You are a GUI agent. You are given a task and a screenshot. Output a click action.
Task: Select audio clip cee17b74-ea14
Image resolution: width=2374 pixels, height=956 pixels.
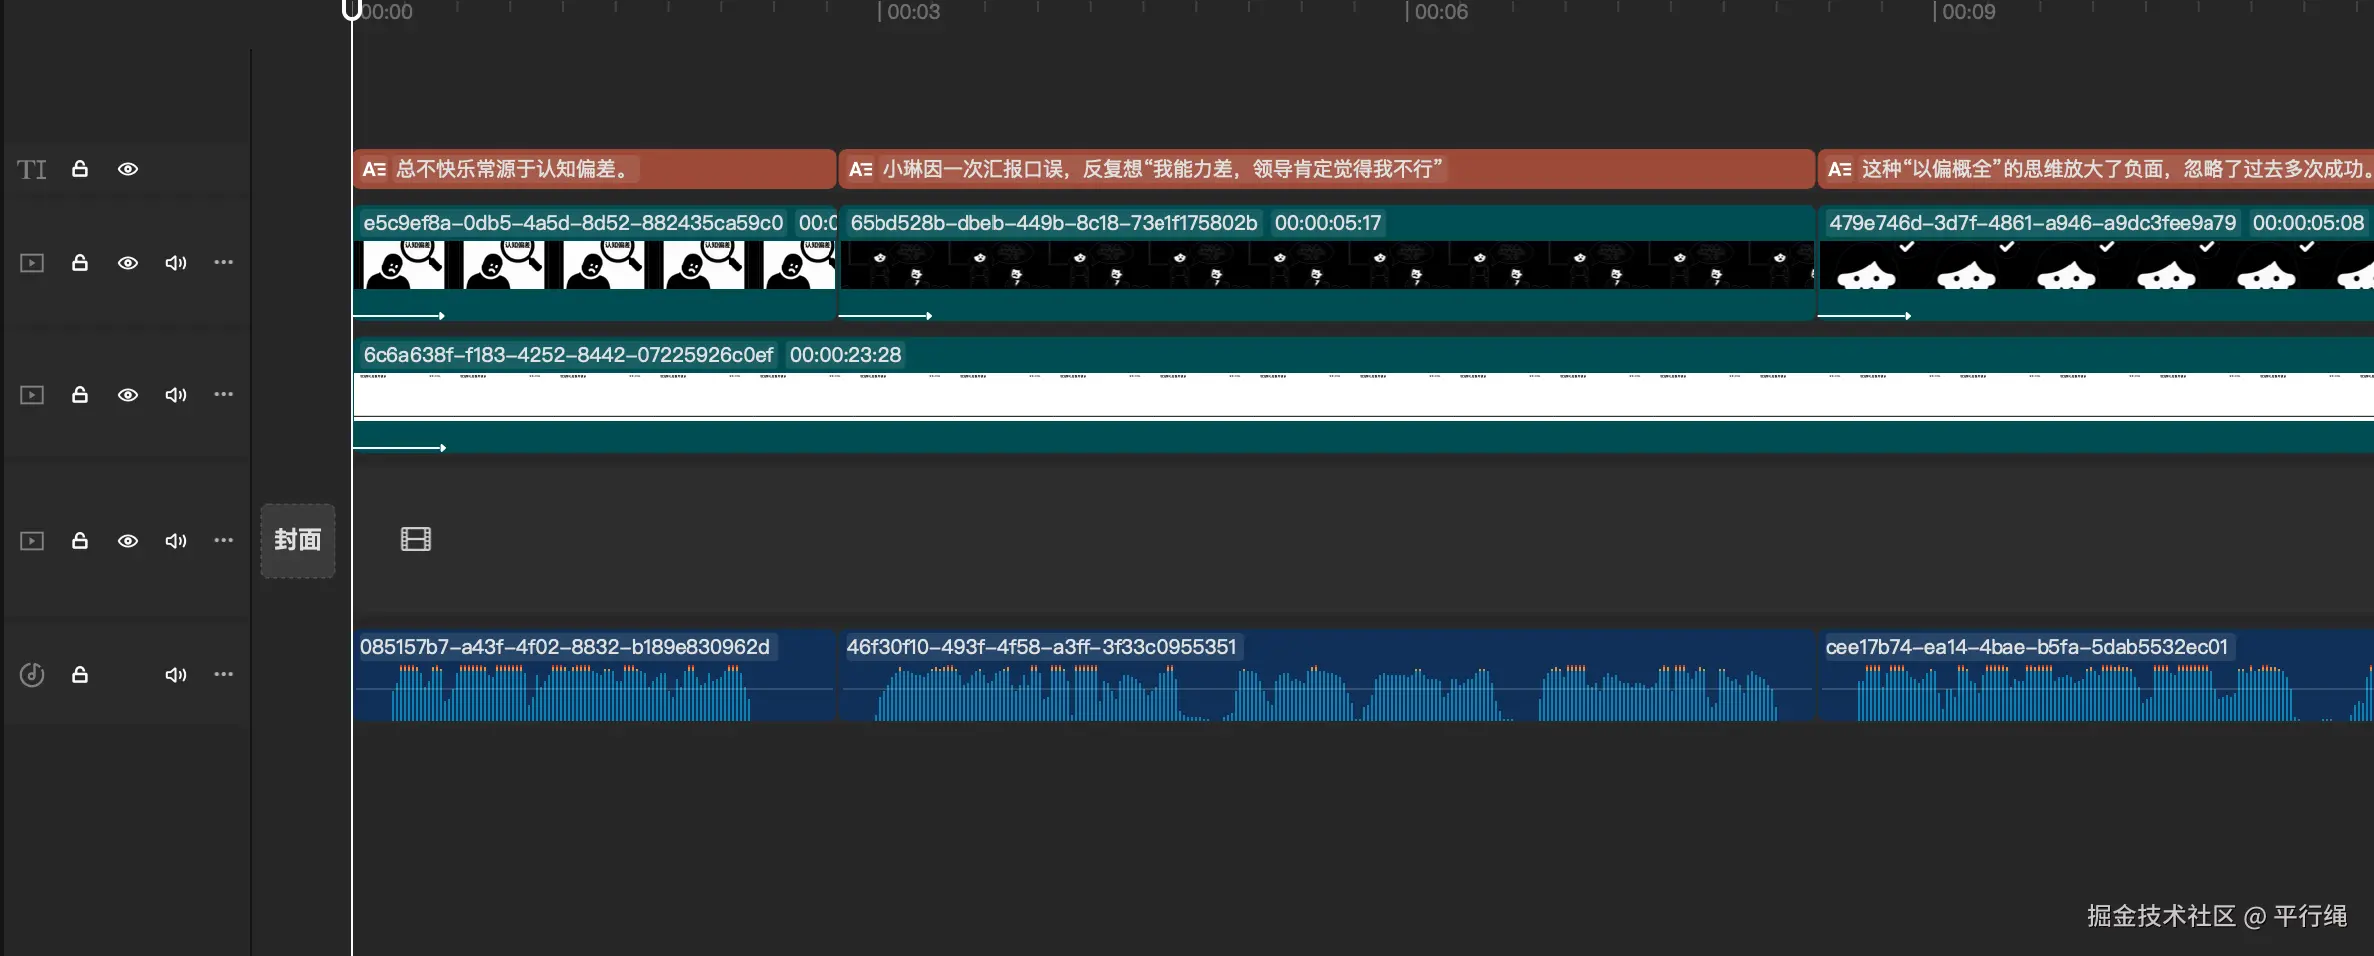[2096, 675]
